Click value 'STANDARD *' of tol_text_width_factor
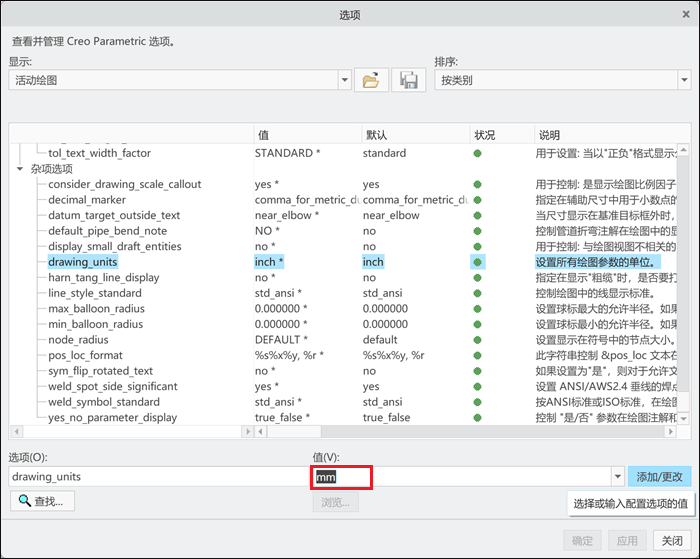Image resolution: width=700 pixels, height=559 pixels. point(288,153)
